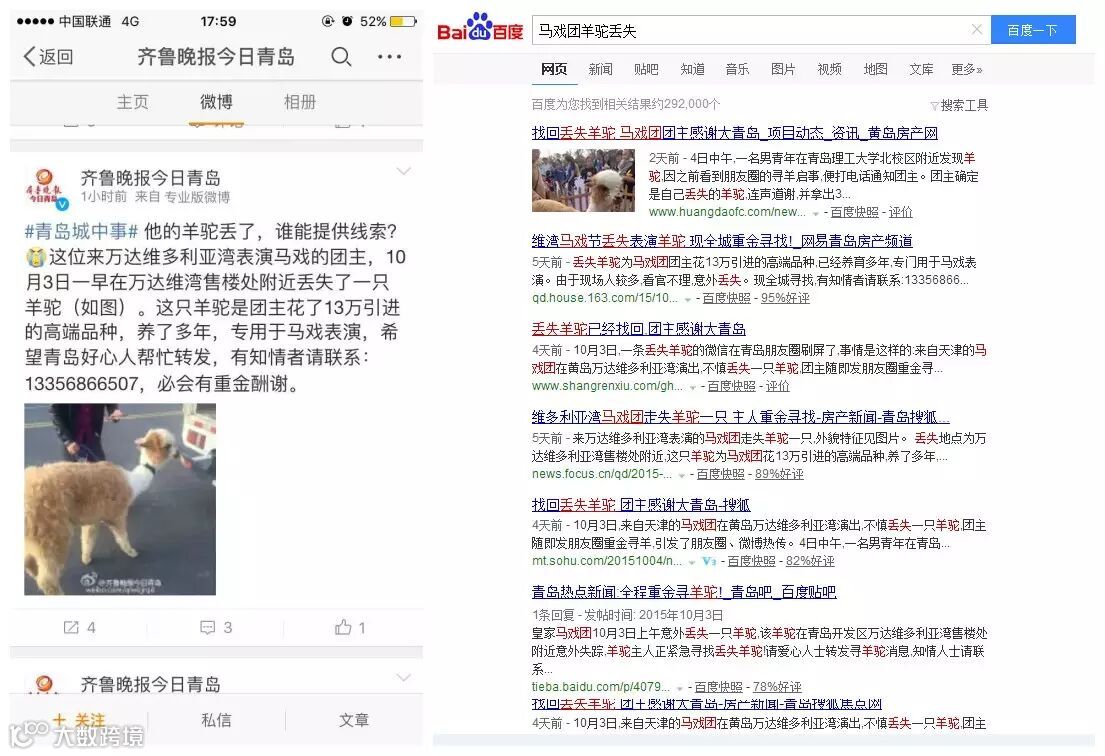
Task: Expand dropdown arrow beside www.shangrenxiu.com URL
Action: point(693,387)
